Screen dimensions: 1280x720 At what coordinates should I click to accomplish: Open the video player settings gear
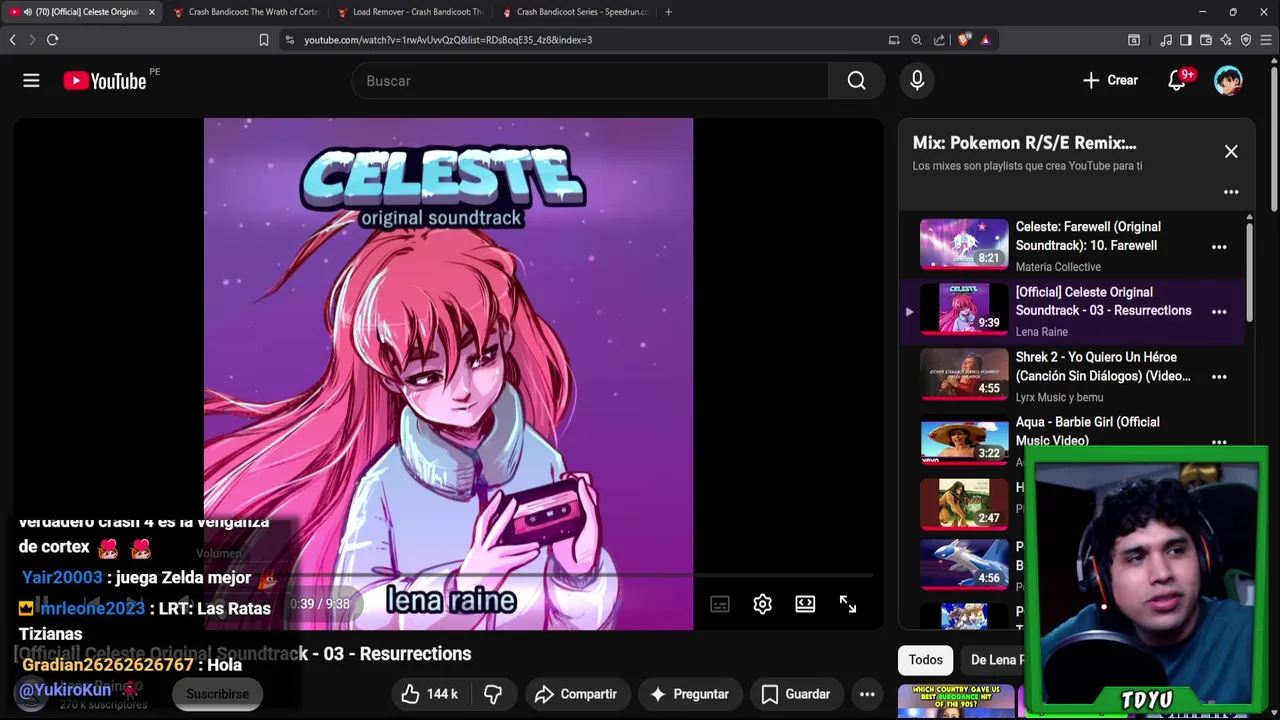[x=763, y=604]
